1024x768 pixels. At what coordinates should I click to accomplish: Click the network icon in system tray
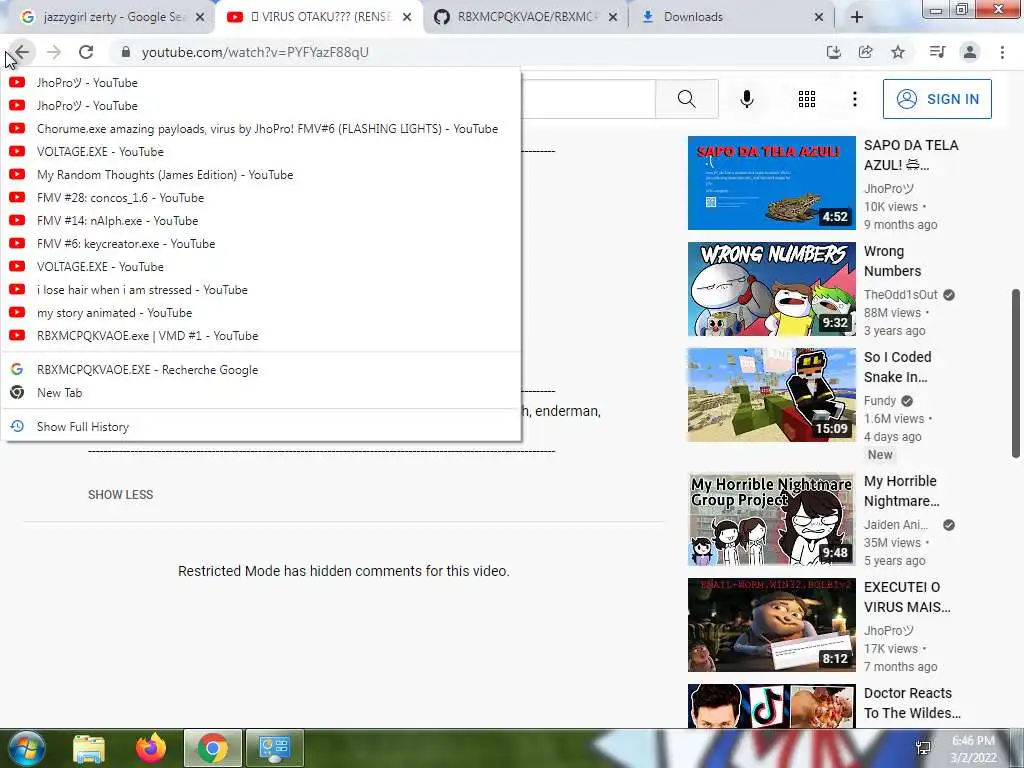tap(923, 748)
